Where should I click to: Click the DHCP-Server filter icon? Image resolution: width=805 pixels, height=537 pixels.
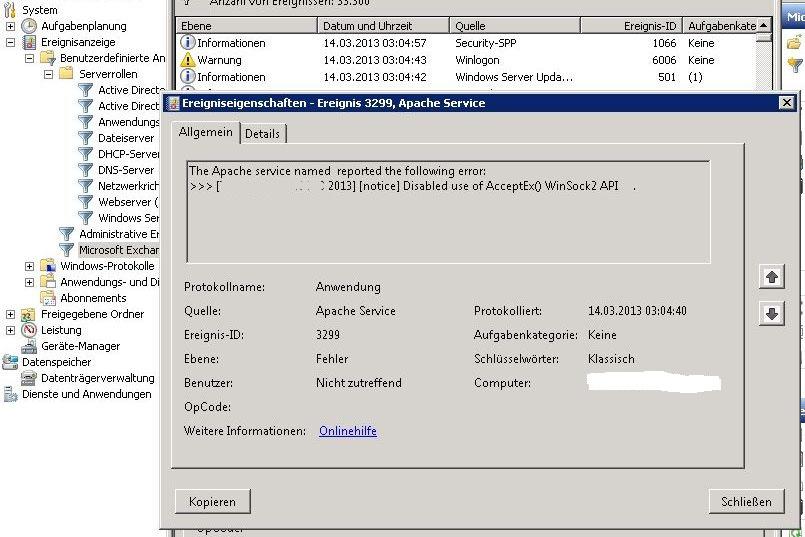tap(85, 154)
